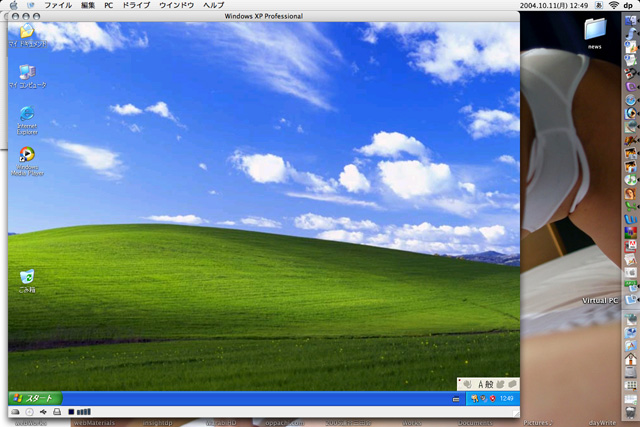Click the news folder on Mac desktop
This screenshot has width=640, height=427.
pos(595,32)
